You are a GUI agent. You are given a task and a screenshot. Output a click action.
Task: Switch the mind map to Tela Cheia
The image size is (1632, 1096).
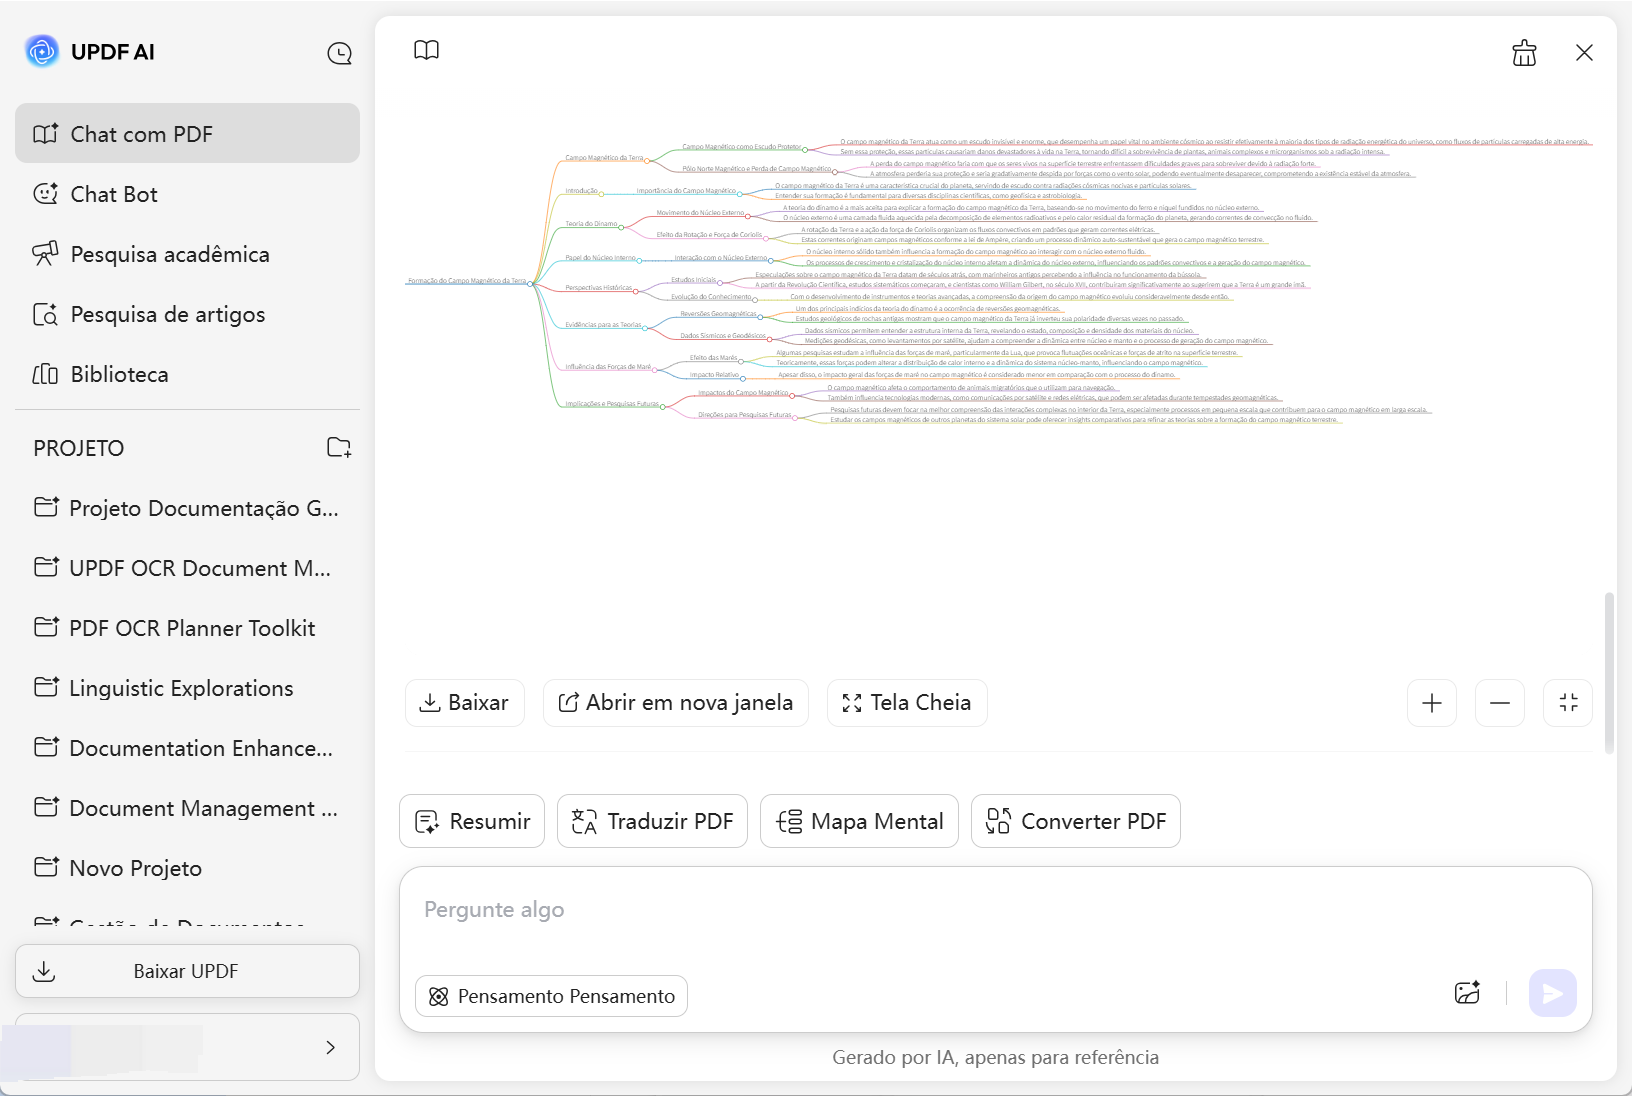pos(906,703)
